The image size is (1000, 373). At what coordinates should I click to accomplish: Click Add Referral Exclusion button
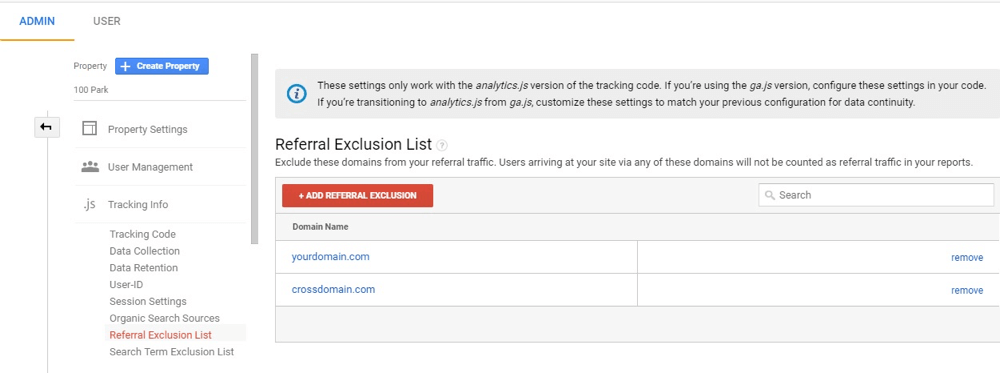(x=358, y=196)
